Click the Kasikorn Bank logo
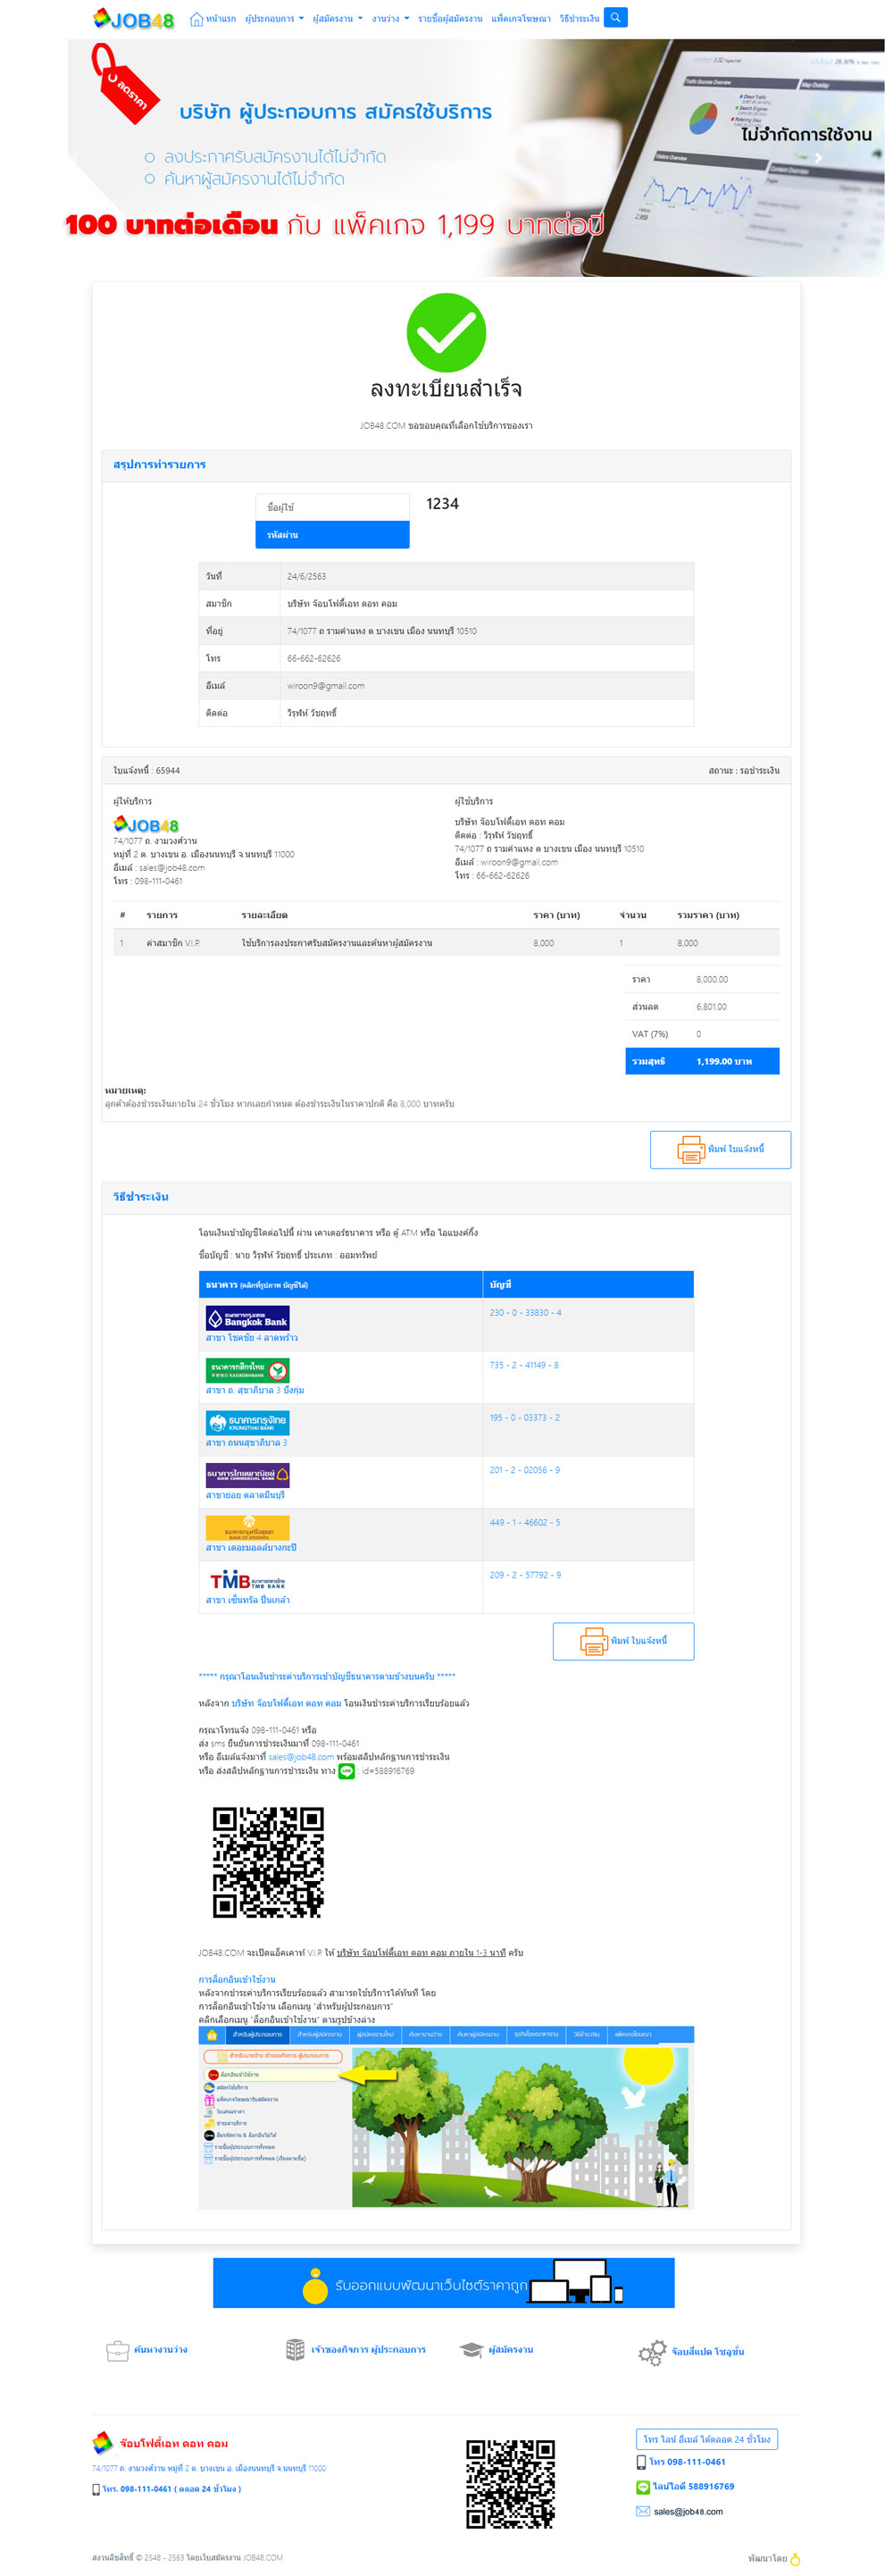The width and height of the screenshot is (893, 2576). pyautogui.click(x=247, y=1370)
